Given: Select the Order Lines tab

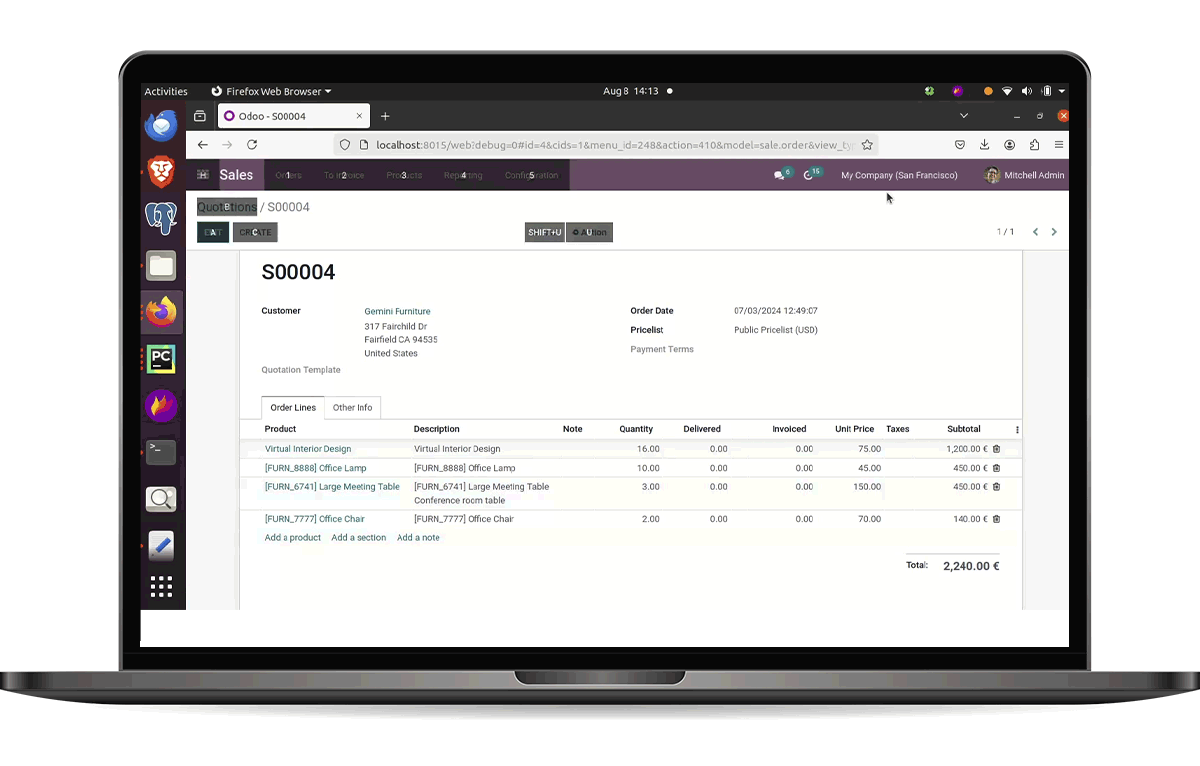Looking at the screenshot, I should tap(293, 408).
